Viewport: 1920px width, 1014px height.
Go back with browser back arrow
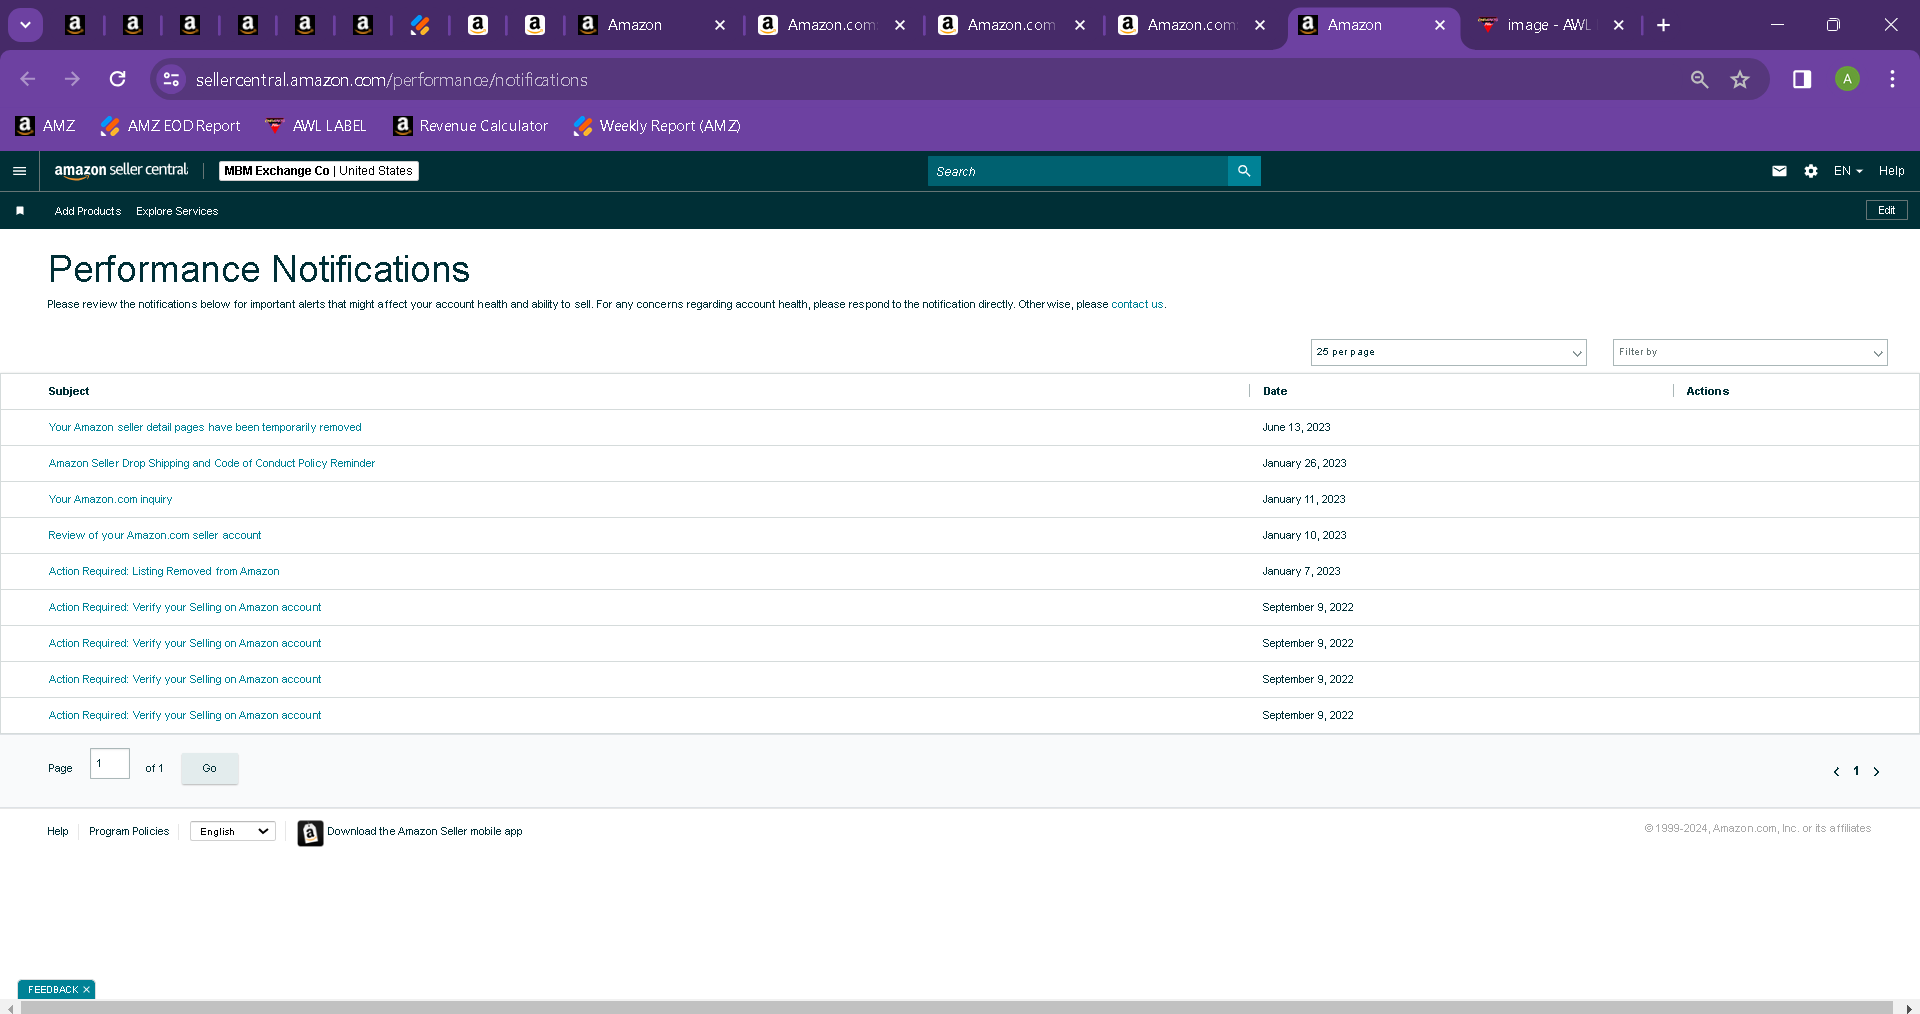pos(28,79)
